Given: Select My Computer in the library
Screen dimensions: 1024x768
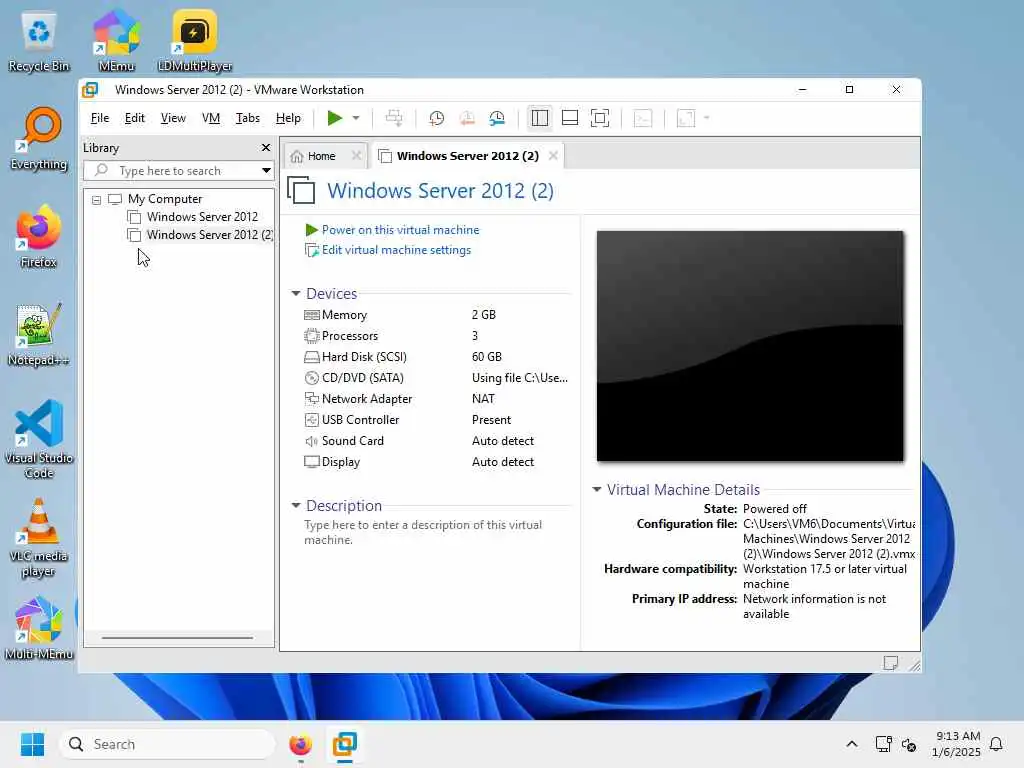Looking at the screenshot, I should 165,199.
